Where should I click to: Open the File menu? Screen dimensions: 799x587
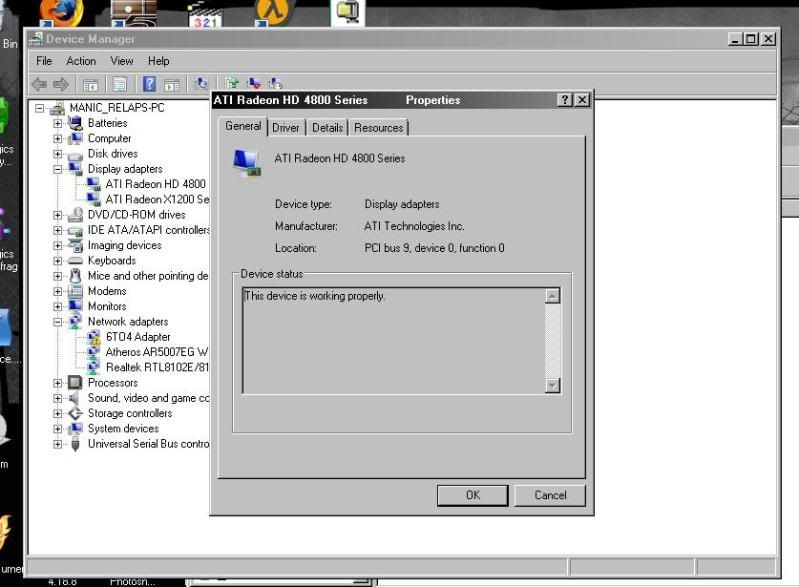coord(44,61)
